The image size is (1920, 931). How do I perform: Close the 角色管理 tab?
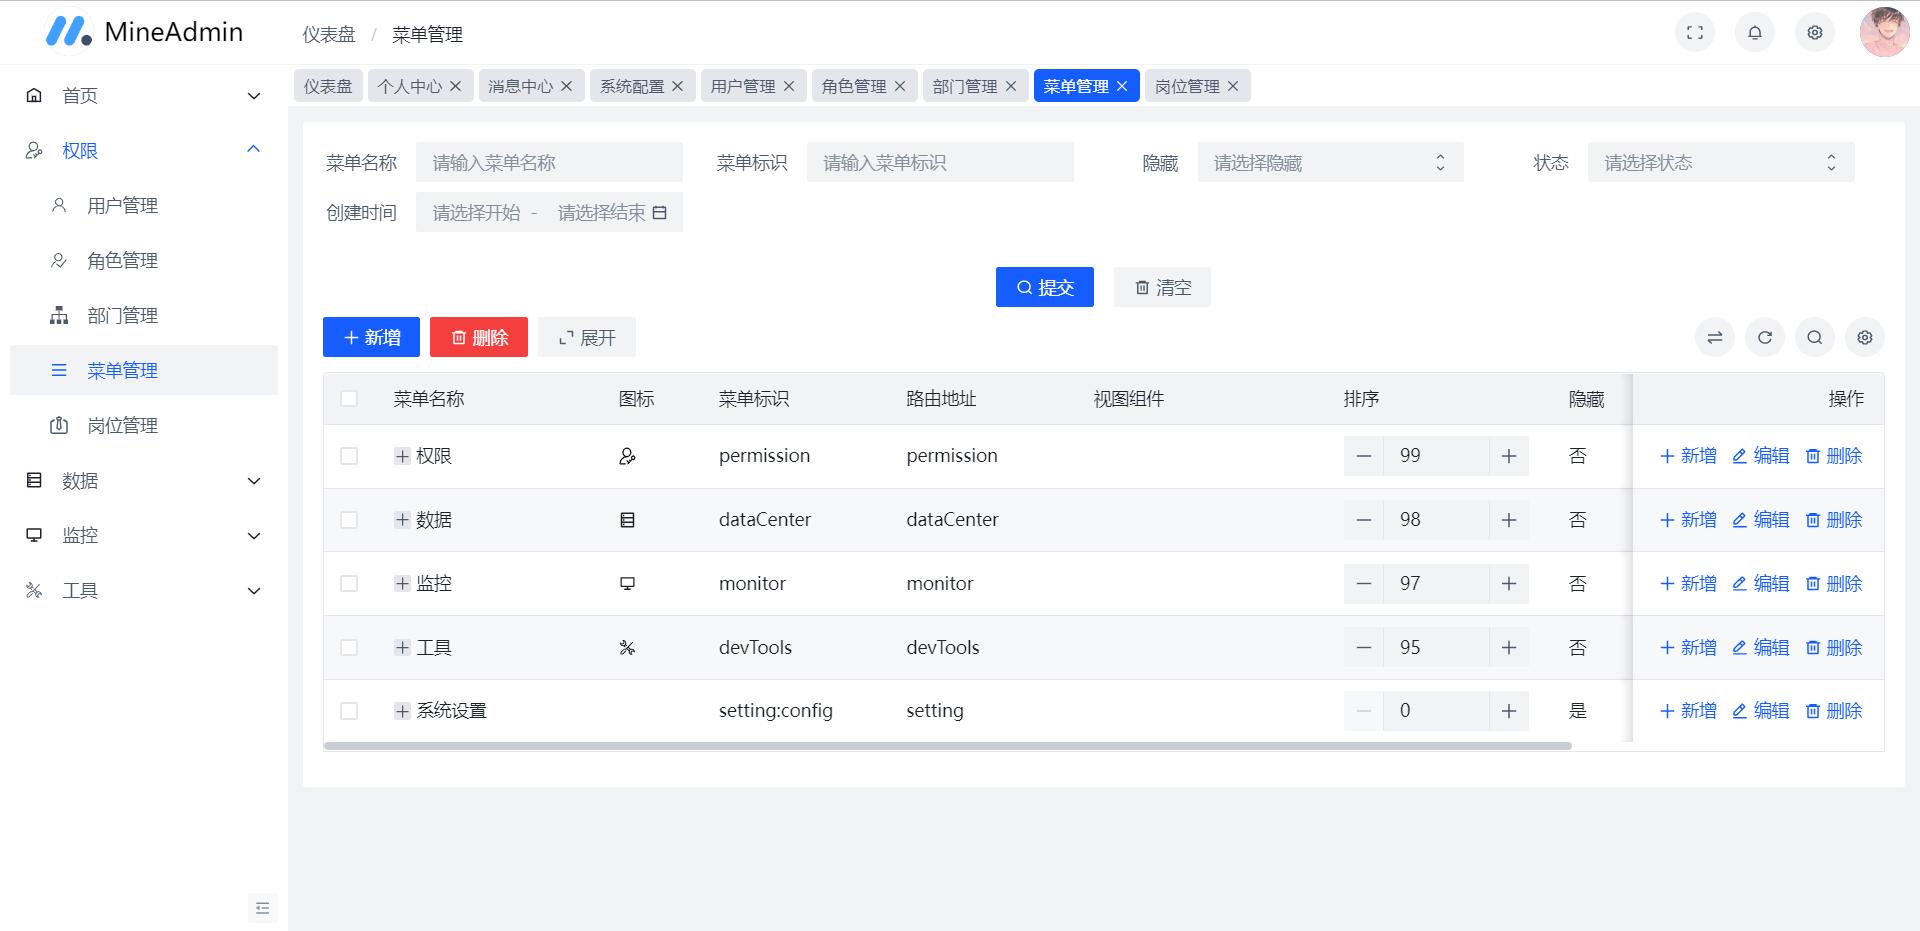click(x=900, y=86)
